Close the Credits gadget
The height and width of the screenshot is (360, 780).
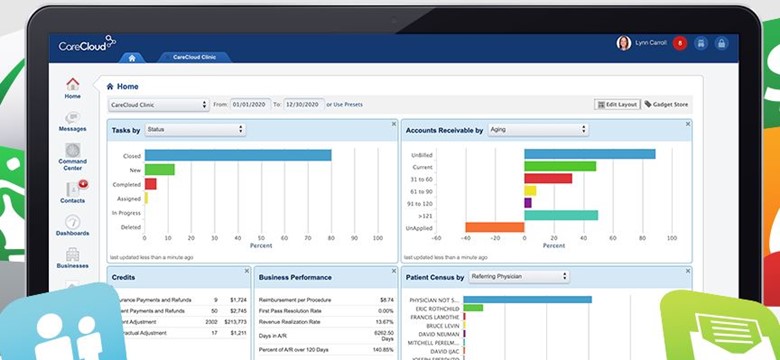[247, 271]
